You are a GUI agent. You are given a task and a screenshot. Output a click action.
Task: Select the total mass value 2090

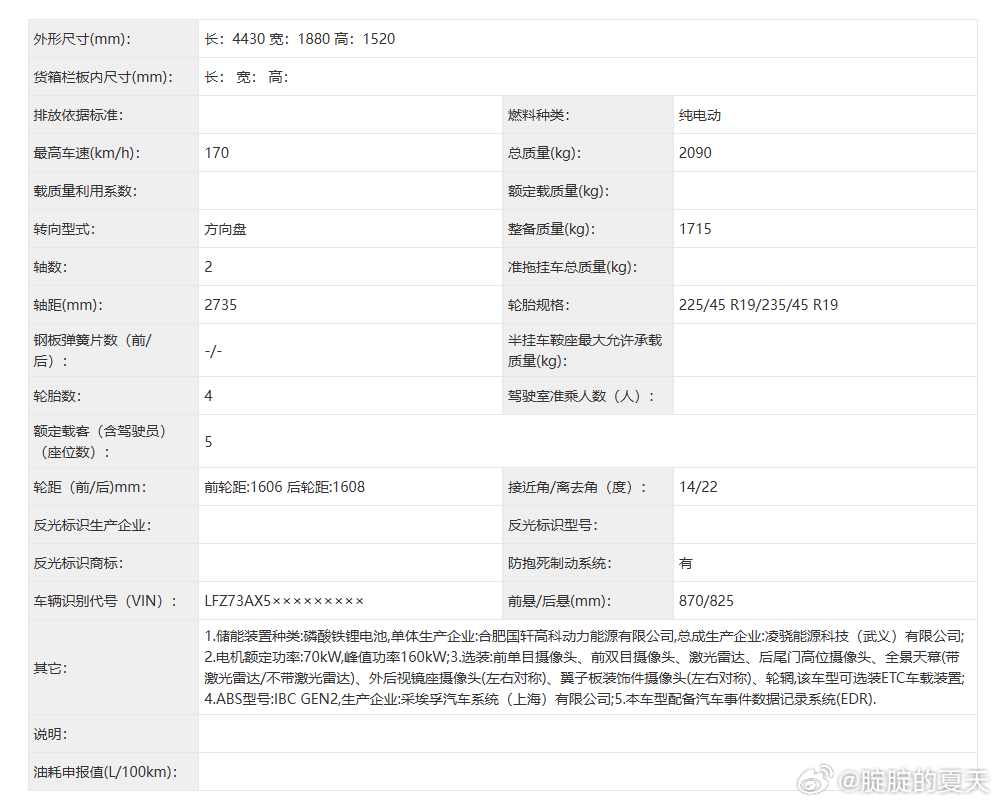pyautogui.click(x=695, y=153)
